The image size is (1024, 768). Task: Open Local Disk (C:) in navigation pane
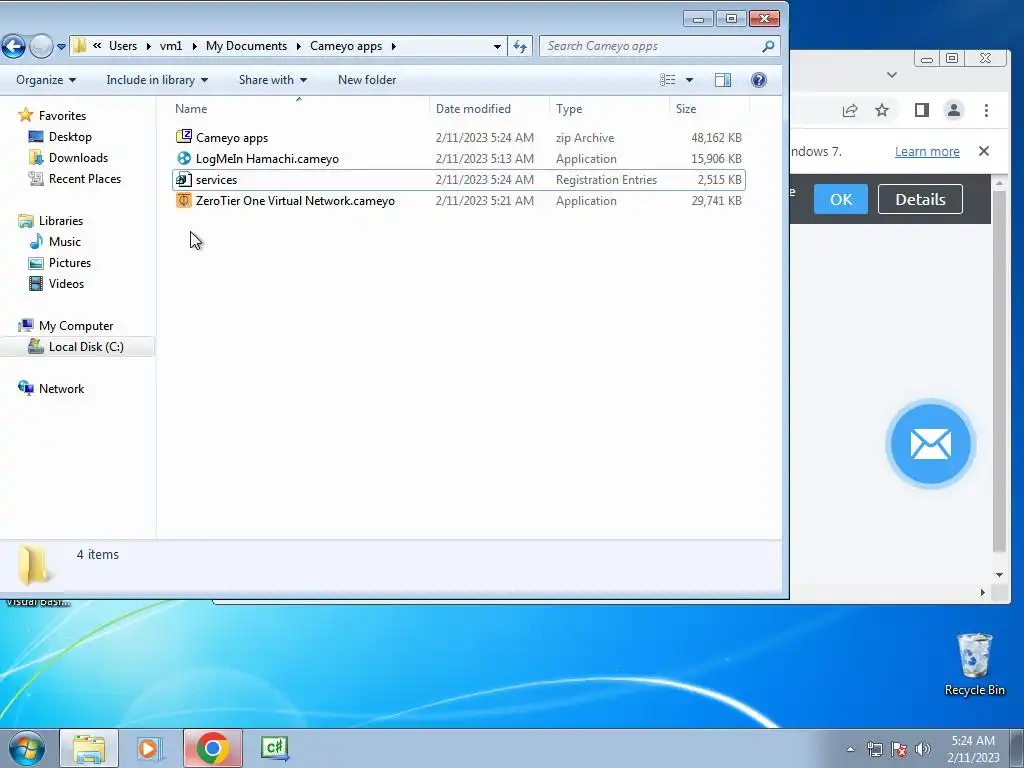(86, 347)
